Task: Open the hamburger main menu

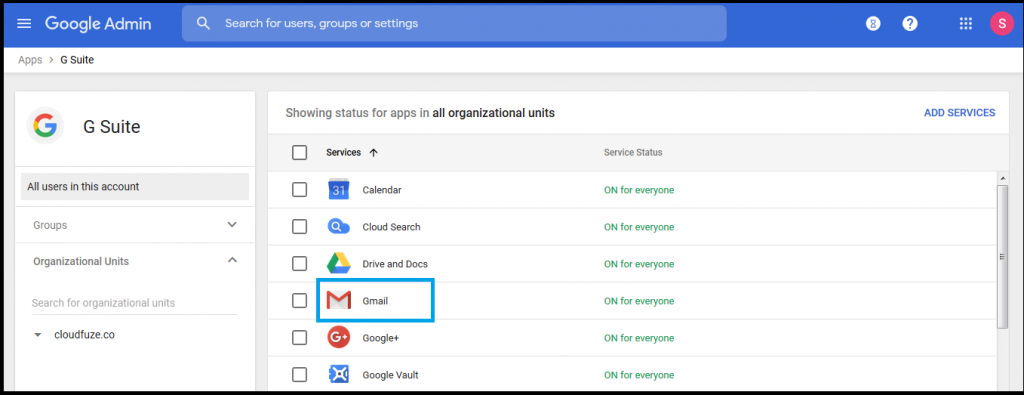Action: pos(24,24)
